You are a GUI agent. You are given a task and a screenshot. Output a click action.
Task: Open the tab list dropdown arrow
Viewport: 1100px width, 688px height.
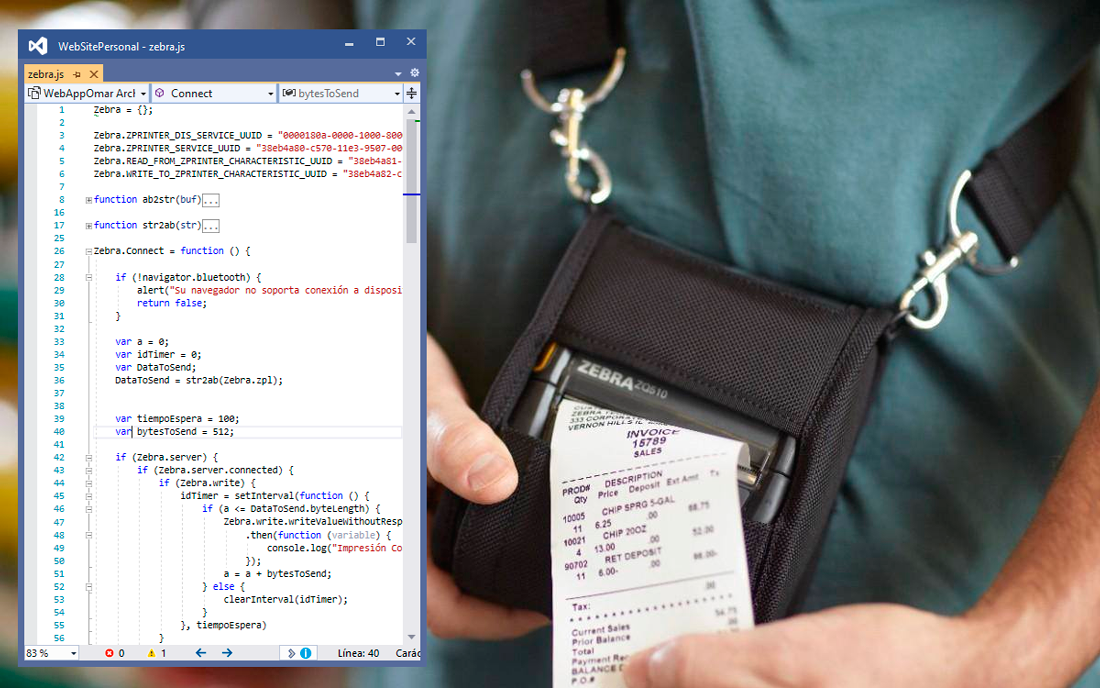click(x=398, y=74)
